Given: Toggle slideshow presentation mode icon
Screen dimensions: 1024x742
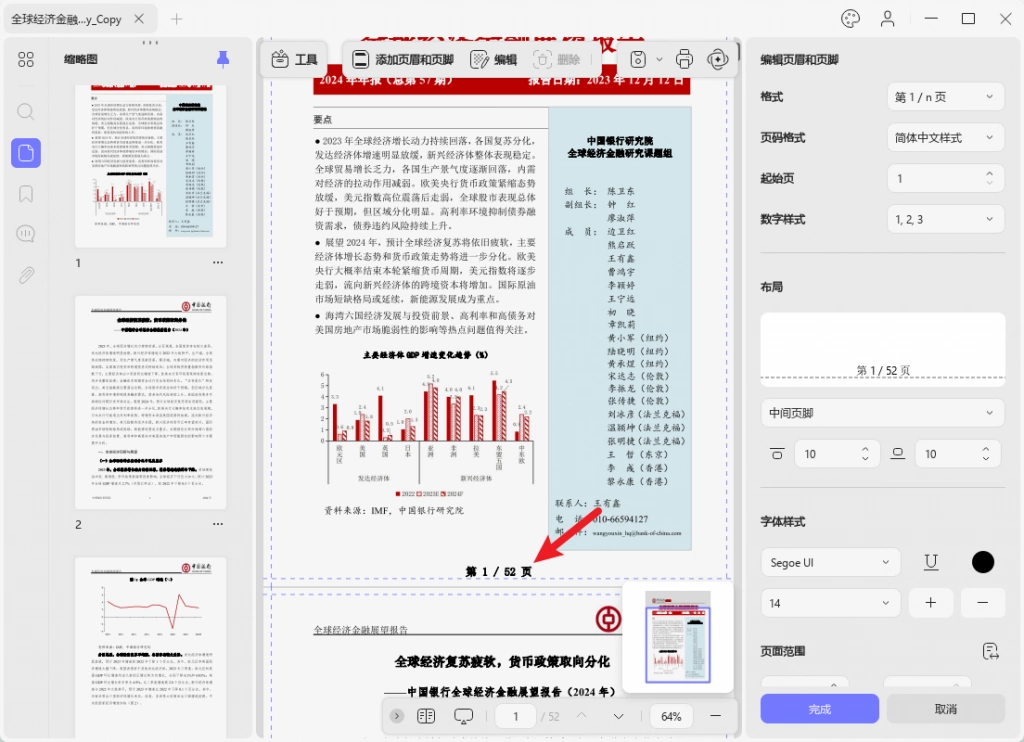Looking at the screenshot, I should point(463,716).
